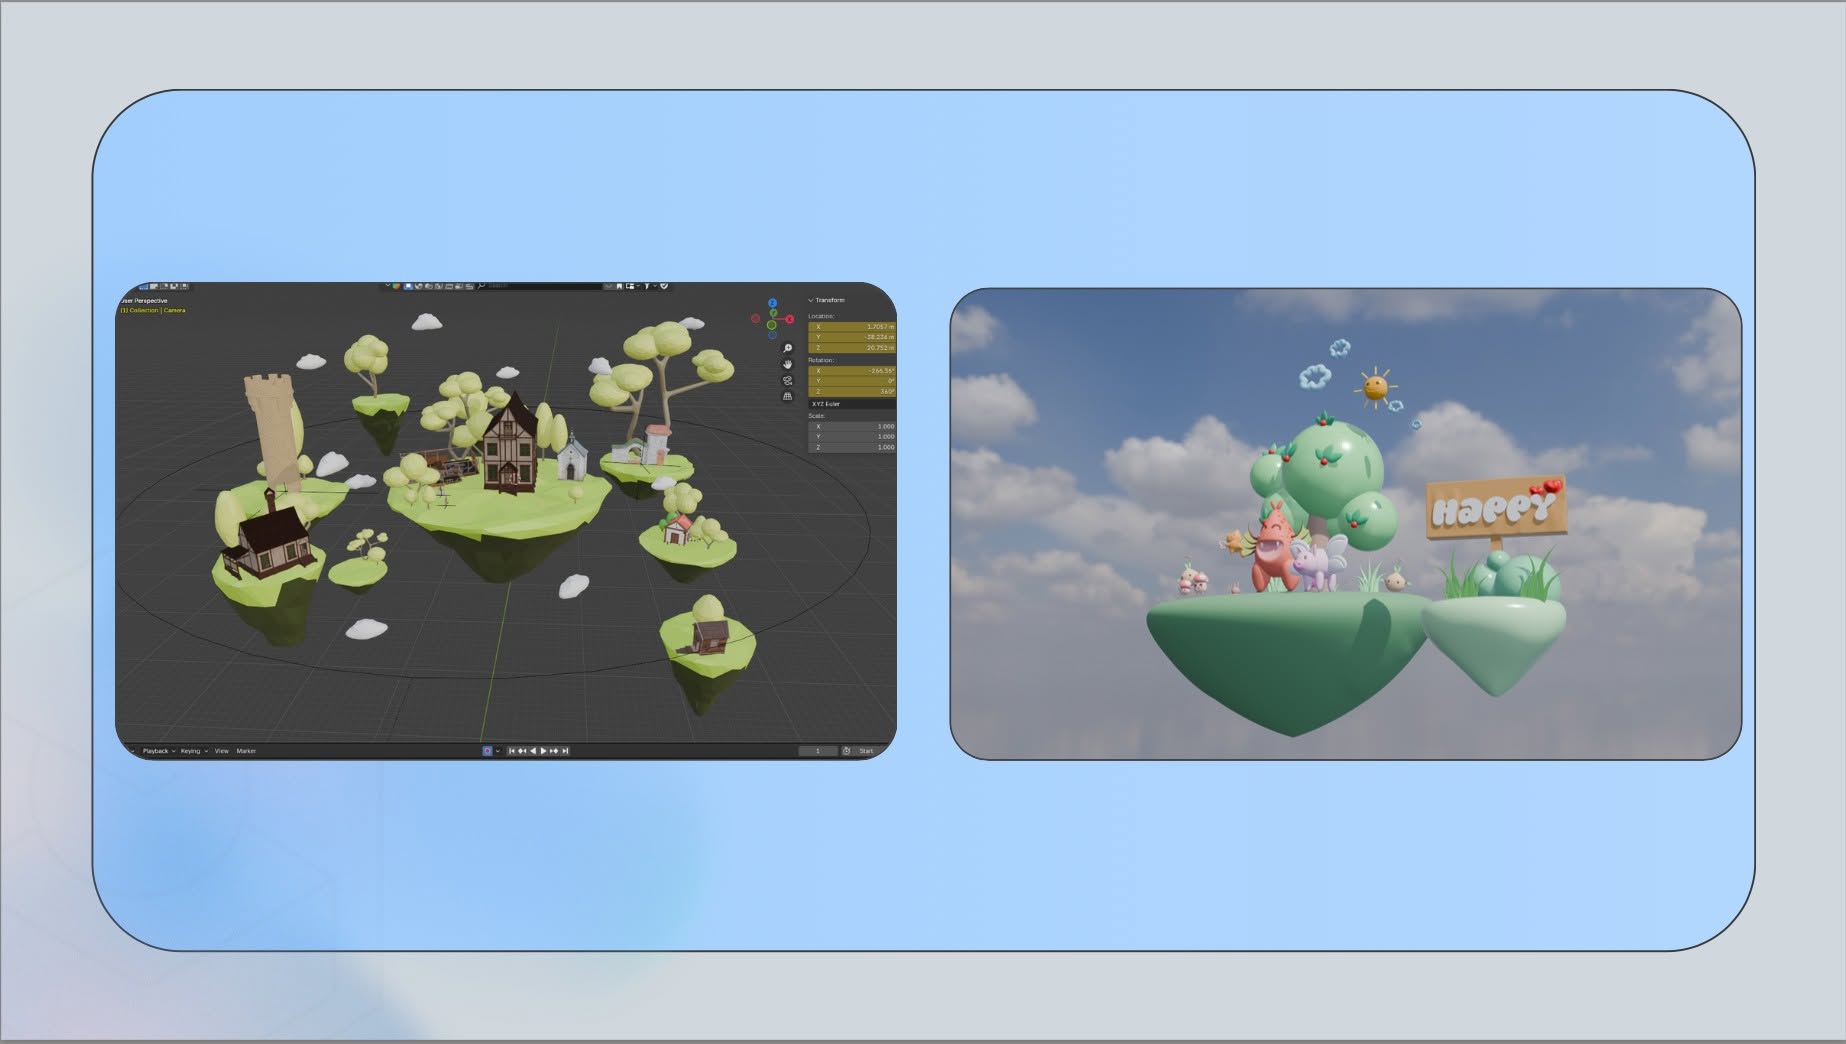Image resolution: width=1846 pixels, height=1044 pixels.
Task: Click the zoom magnifier icon in the Blender viewport
Action: (788, 349)
